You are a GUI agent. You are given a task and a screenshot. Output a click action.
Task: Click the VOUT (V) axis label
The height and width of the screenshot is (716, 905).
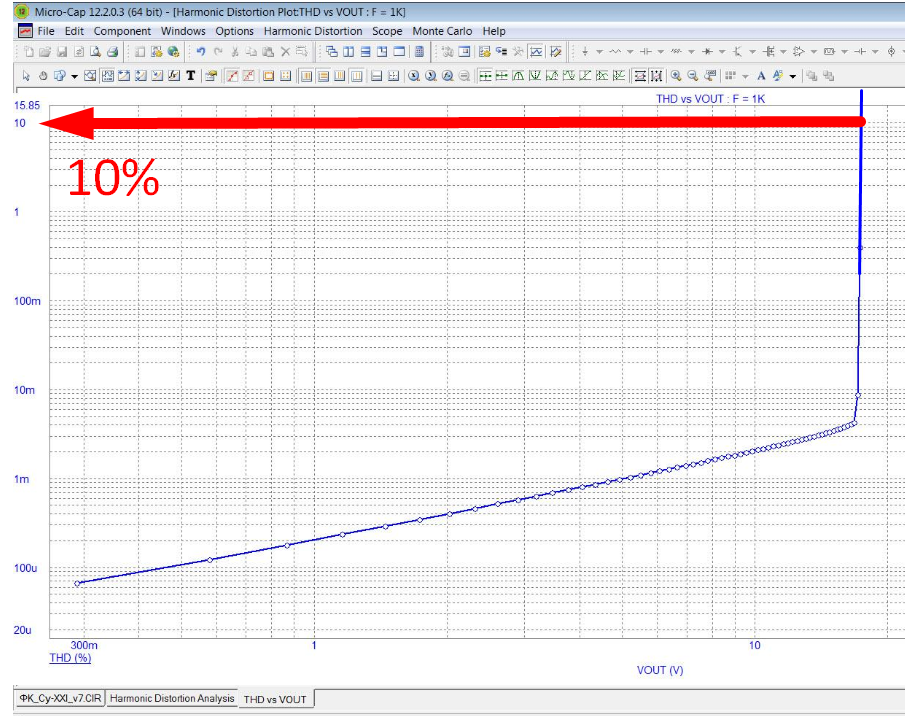pyautogui.click(x=660, y=670)
